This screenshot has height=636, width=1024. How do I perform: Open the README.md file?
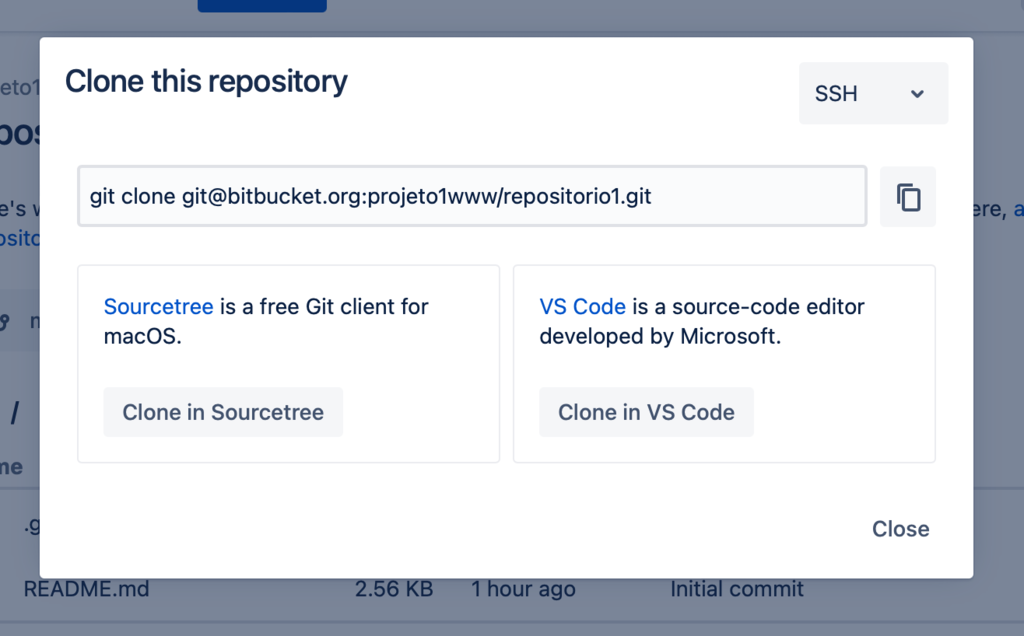(x=86, y=589)
